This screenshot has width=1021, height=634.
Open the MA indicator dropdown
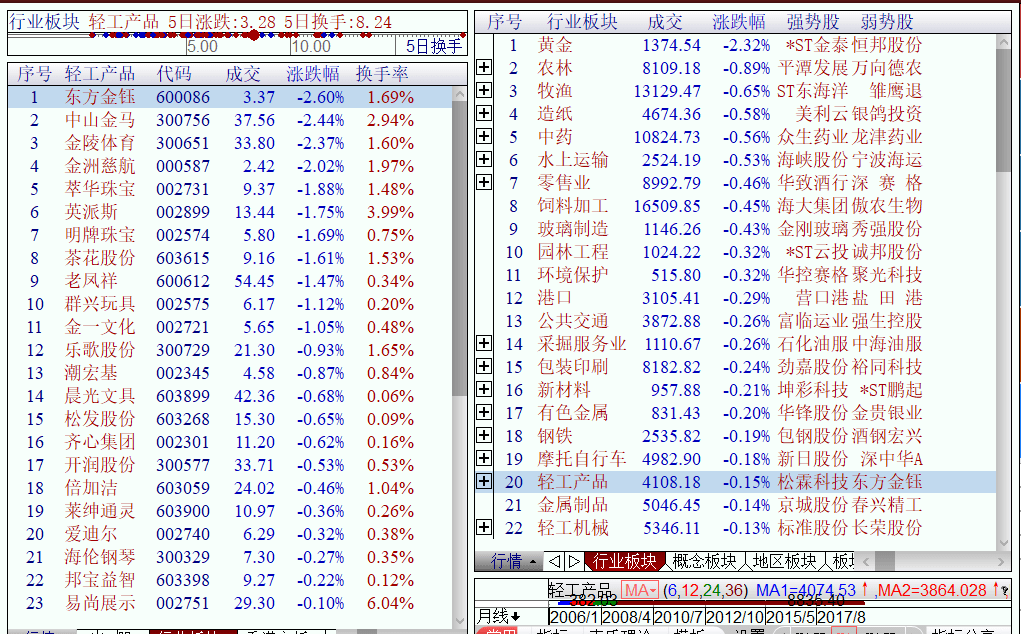[x=640, y=590]
